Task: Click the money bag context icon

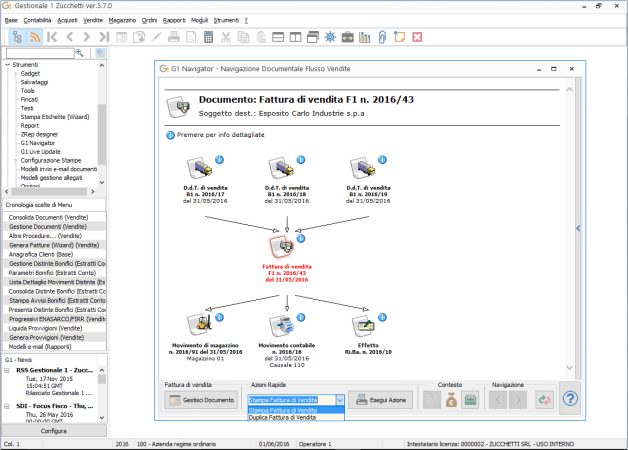Action: coord(451,400)
